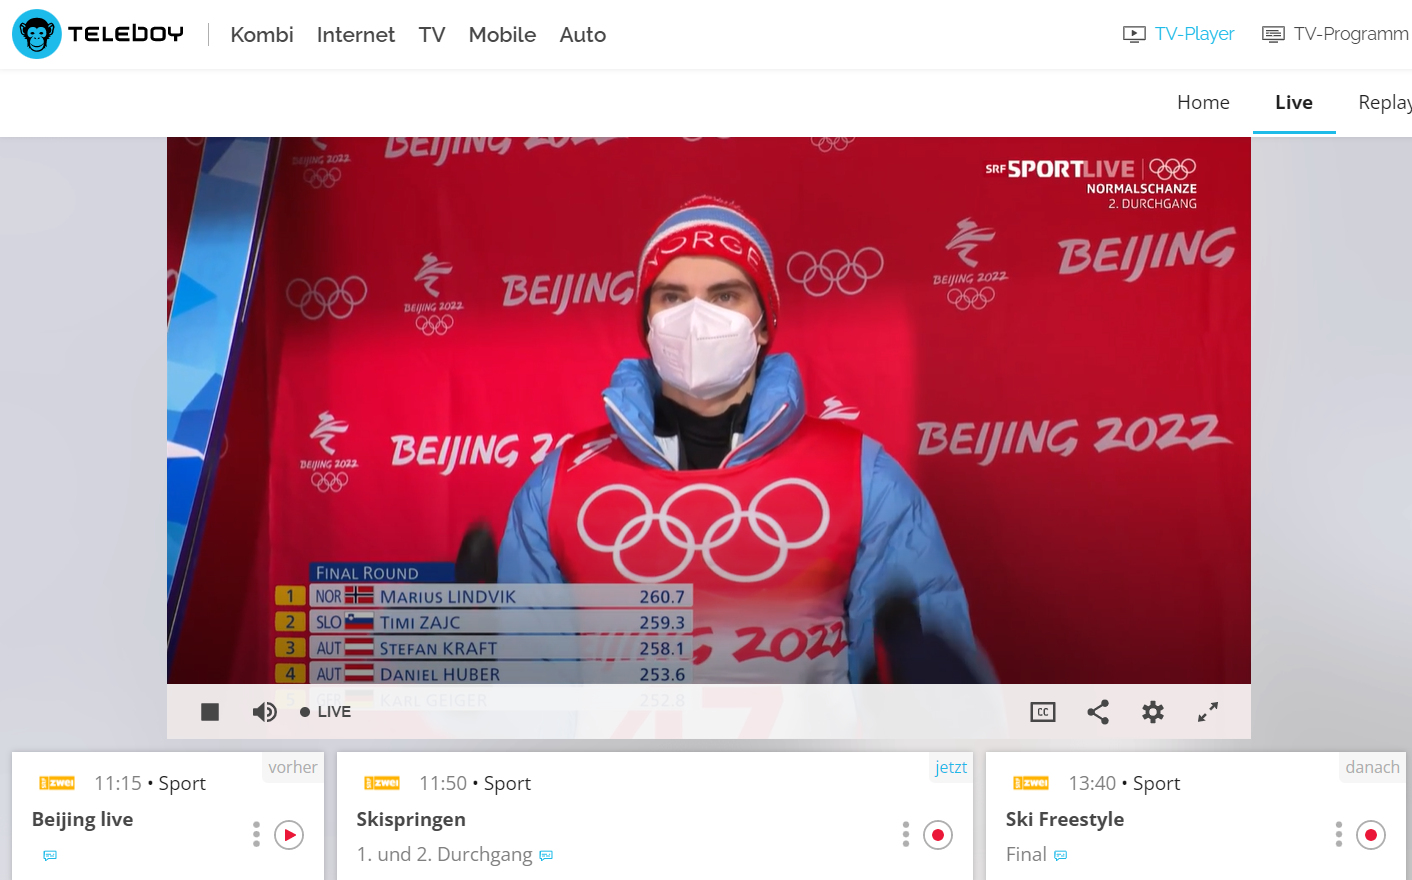Viewport: 1412px width, 880px height.
Task: Open the Auto menu
Action: 583,35
